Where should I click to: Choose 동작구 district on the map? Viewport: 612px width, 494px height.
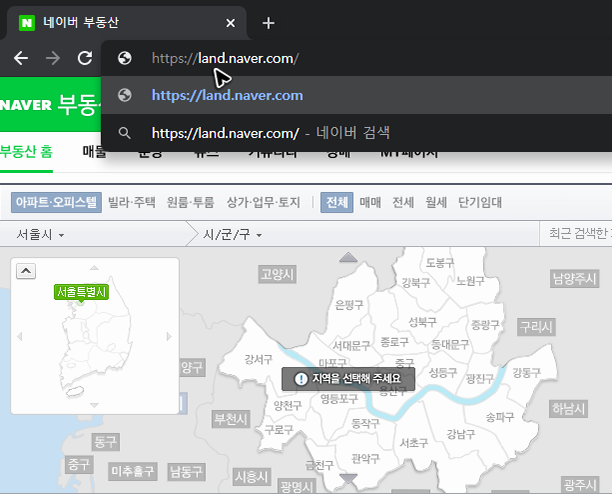pos(365,423)
